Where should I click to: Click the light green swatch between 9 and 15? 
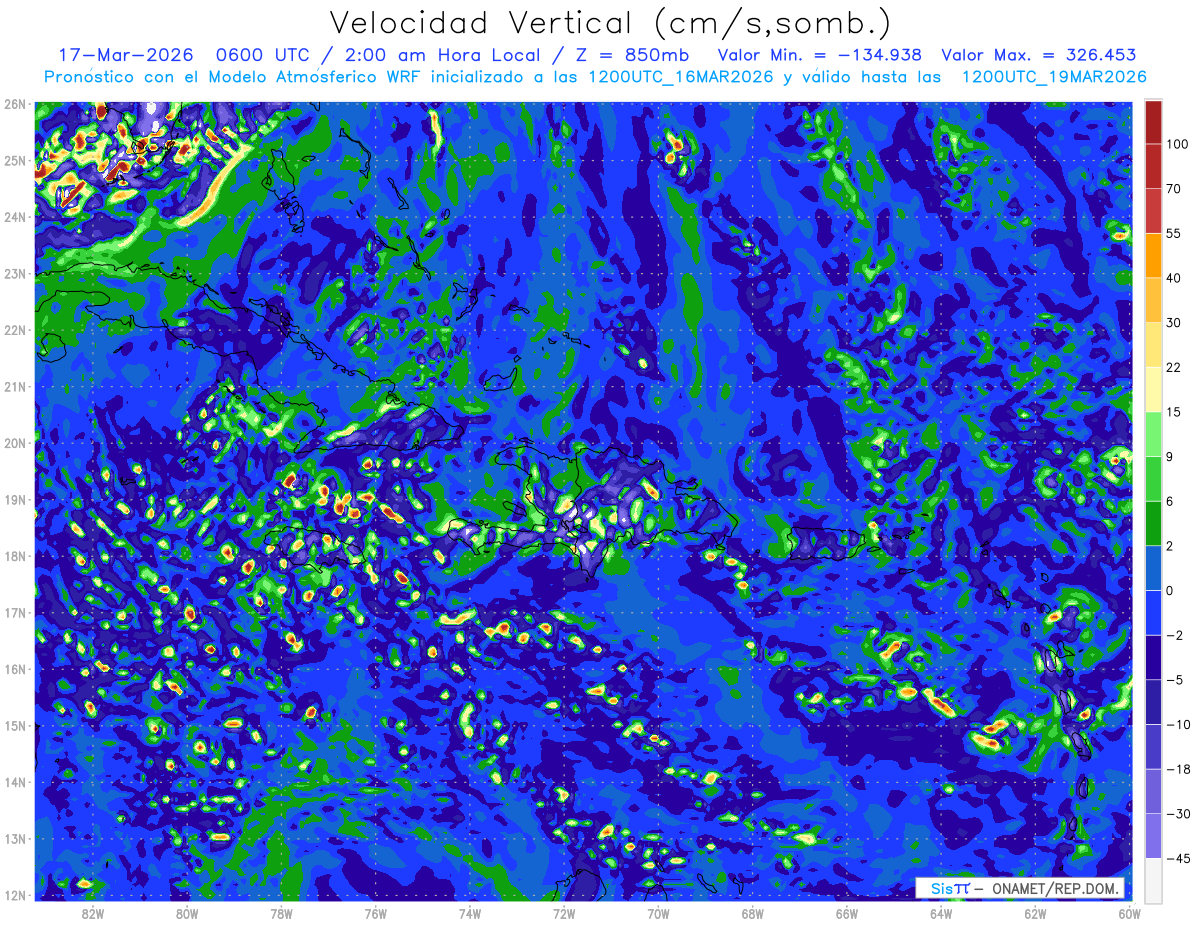pyautogui.click(x=1153, y=434)
